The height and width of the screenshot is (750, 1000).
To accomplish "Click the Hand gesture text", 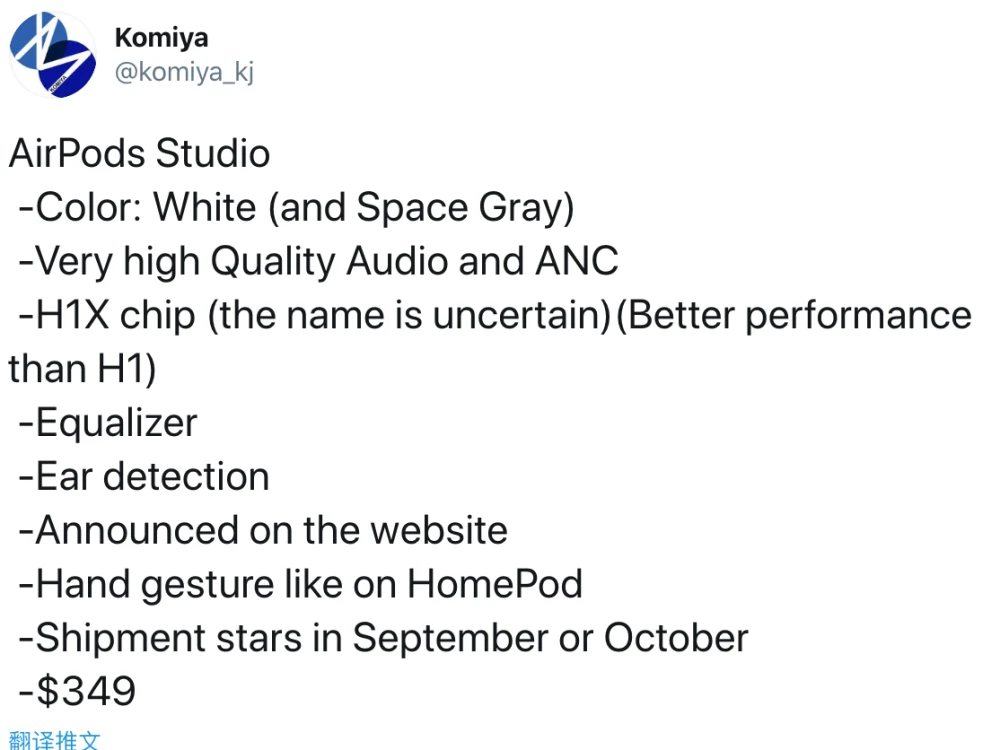I will [x=160, y=584].
